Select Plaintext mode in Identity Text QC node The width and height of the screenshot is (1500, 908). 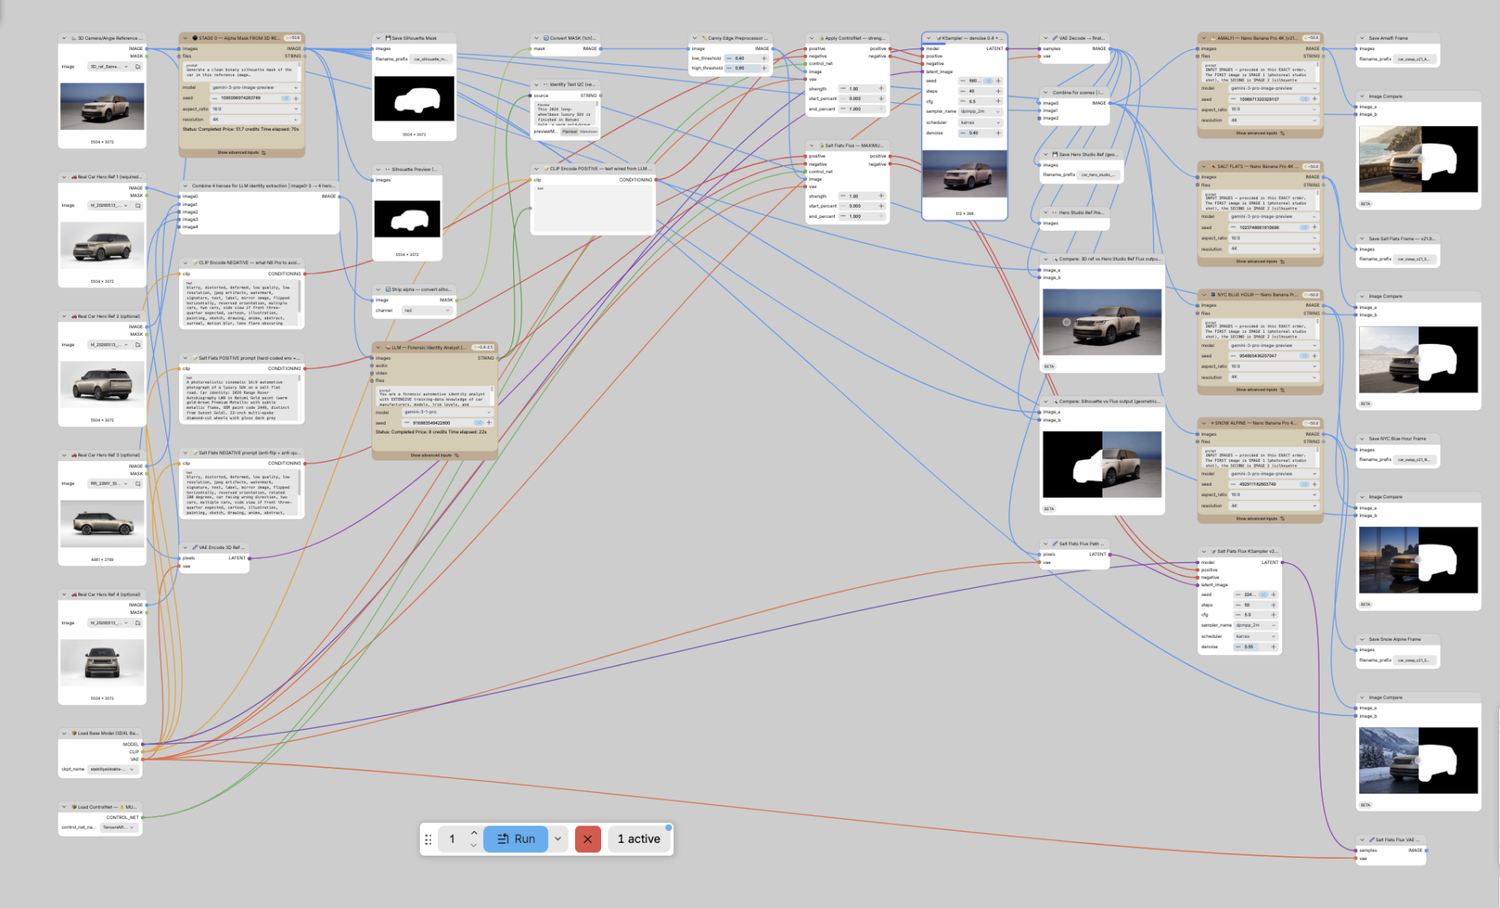click(x=569, y=131)
